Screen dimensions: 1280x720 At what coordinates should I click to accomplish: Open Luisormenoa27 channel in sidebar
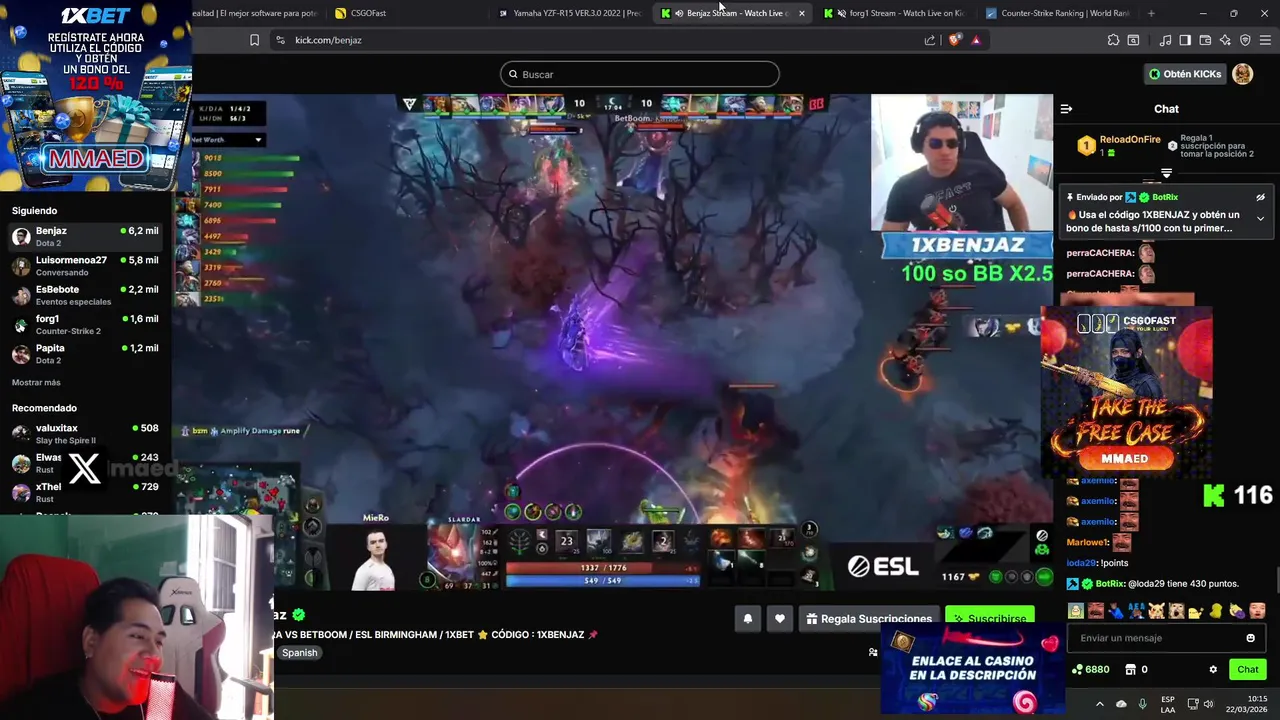(85, 265)
